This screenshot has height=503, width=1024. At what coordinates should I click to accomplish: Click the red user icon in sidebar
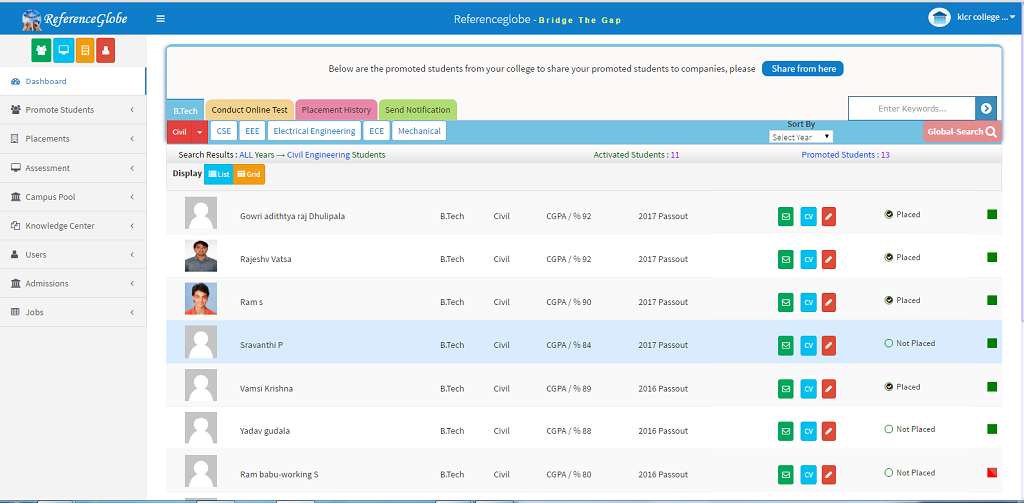pos(106,49)
